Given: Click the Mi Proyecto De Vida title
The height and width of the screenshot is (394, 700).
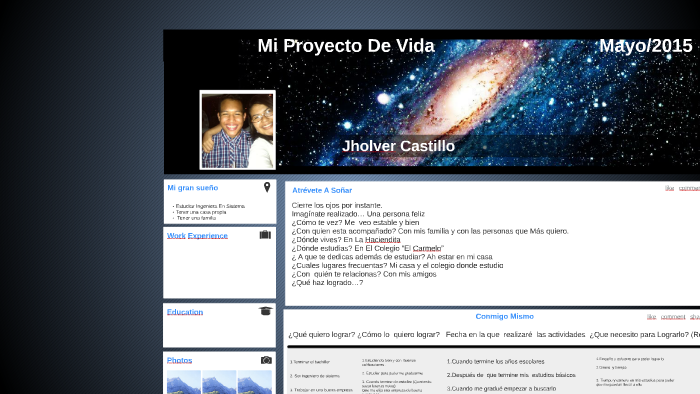Looking at the screenshot, I should (346, 46).
